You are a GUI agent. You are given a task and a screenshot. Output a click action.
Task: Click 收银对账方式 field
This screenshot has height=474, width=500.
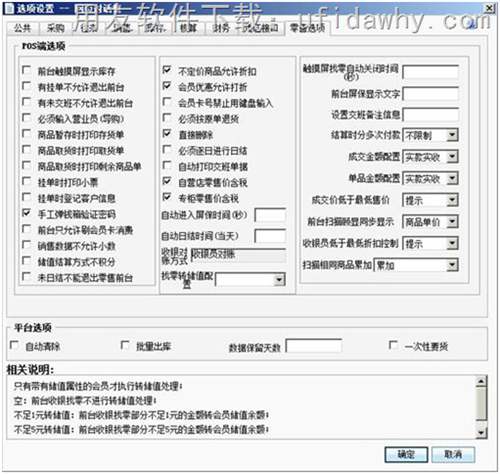(x=238, y=256)
